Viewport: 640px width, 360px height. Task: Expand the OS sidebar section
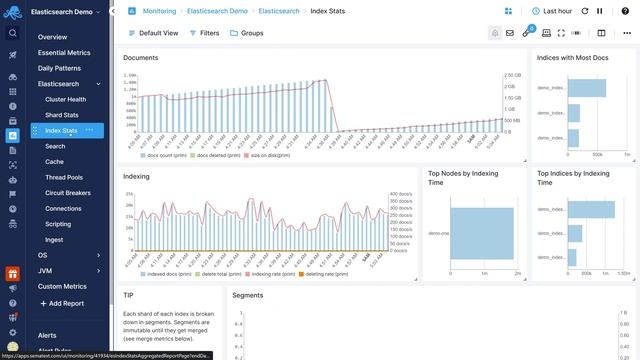[98, 255]
